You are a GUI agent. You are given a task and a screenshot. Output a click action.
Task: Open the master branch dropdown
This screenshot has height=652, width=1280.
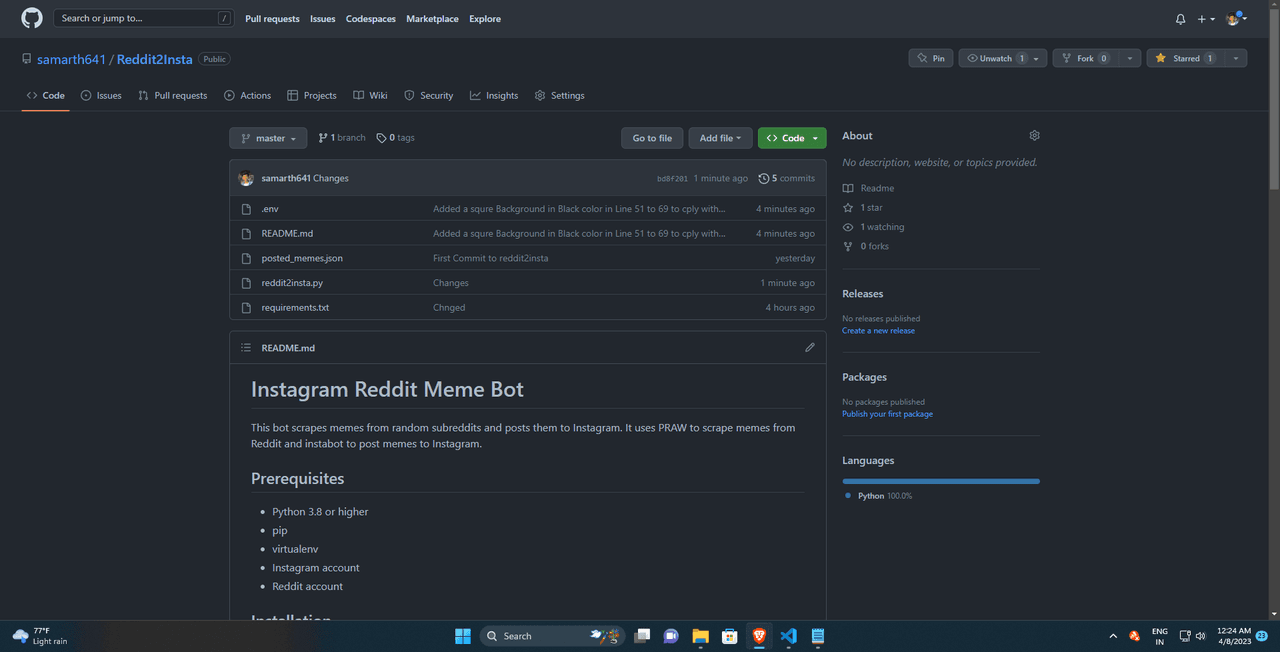(268, 138)
